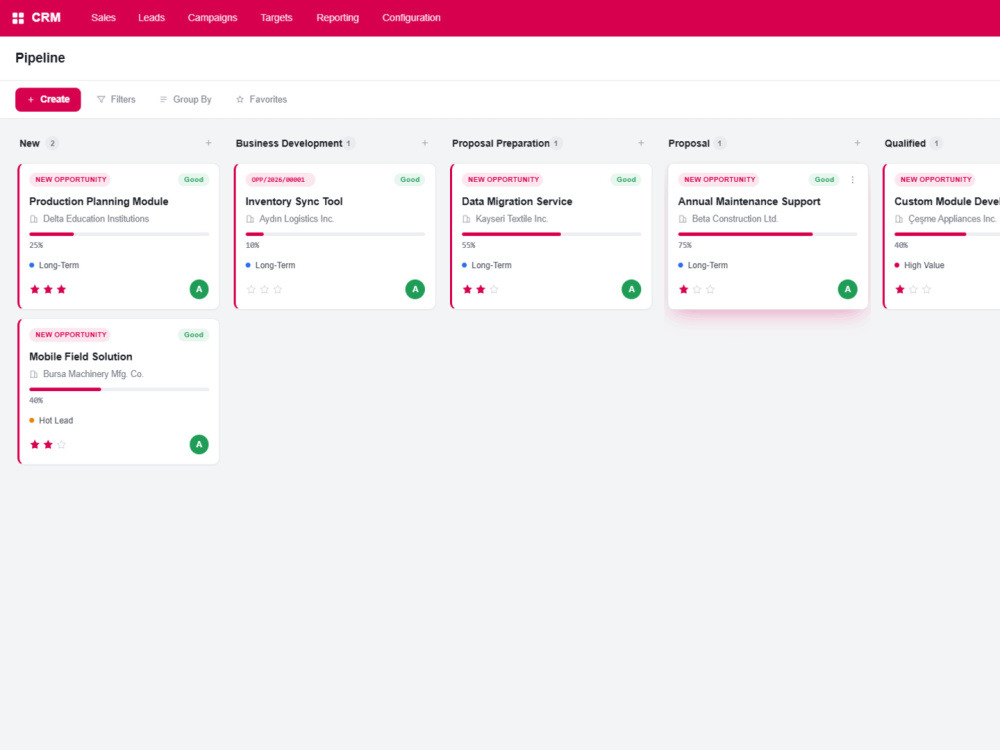Click Long-Term tag on Inventory Sync Tool card
Image resolution: width=1000 pixels, height=750 pixels.
click(x=270, y=265)
